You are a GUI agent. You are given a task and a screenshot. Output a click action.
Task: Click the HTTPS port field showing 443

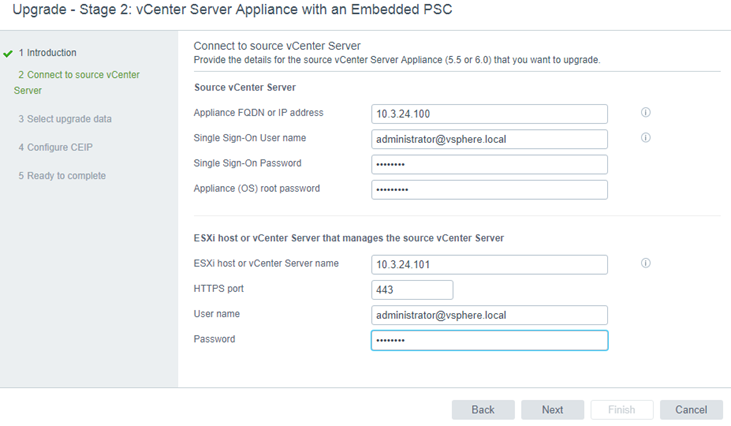(x=412, y=290)
